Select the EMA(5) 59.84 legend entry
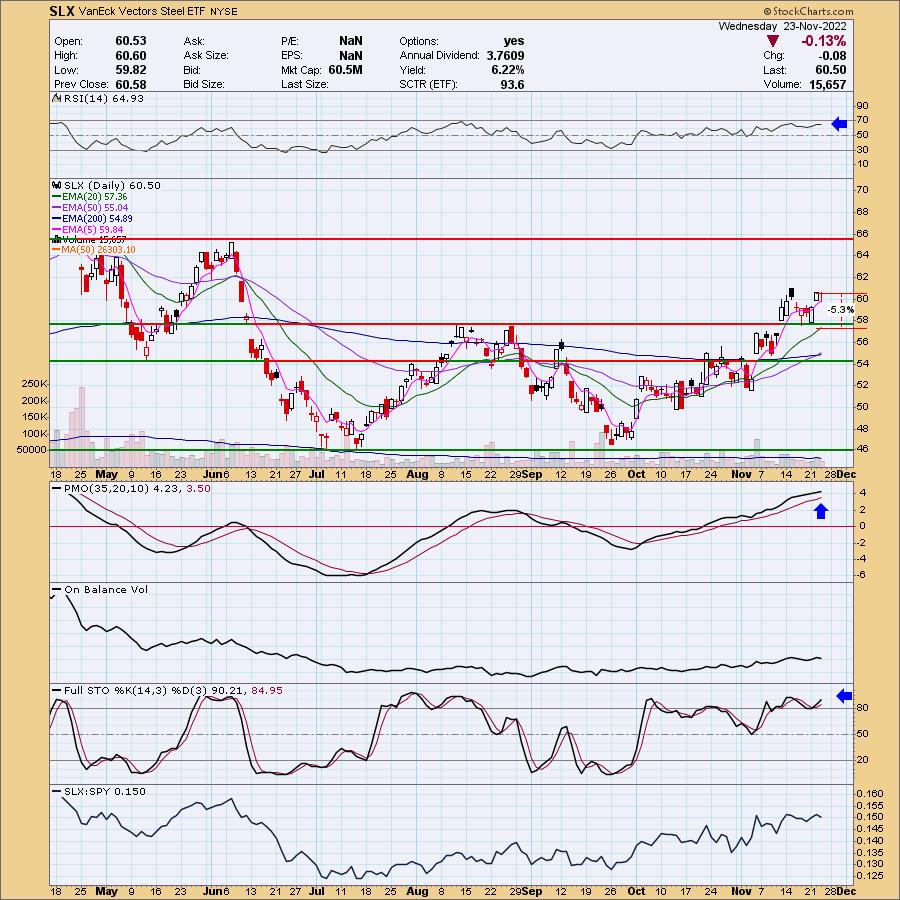This screenshot has height=900, width=900. click(92, 229)
